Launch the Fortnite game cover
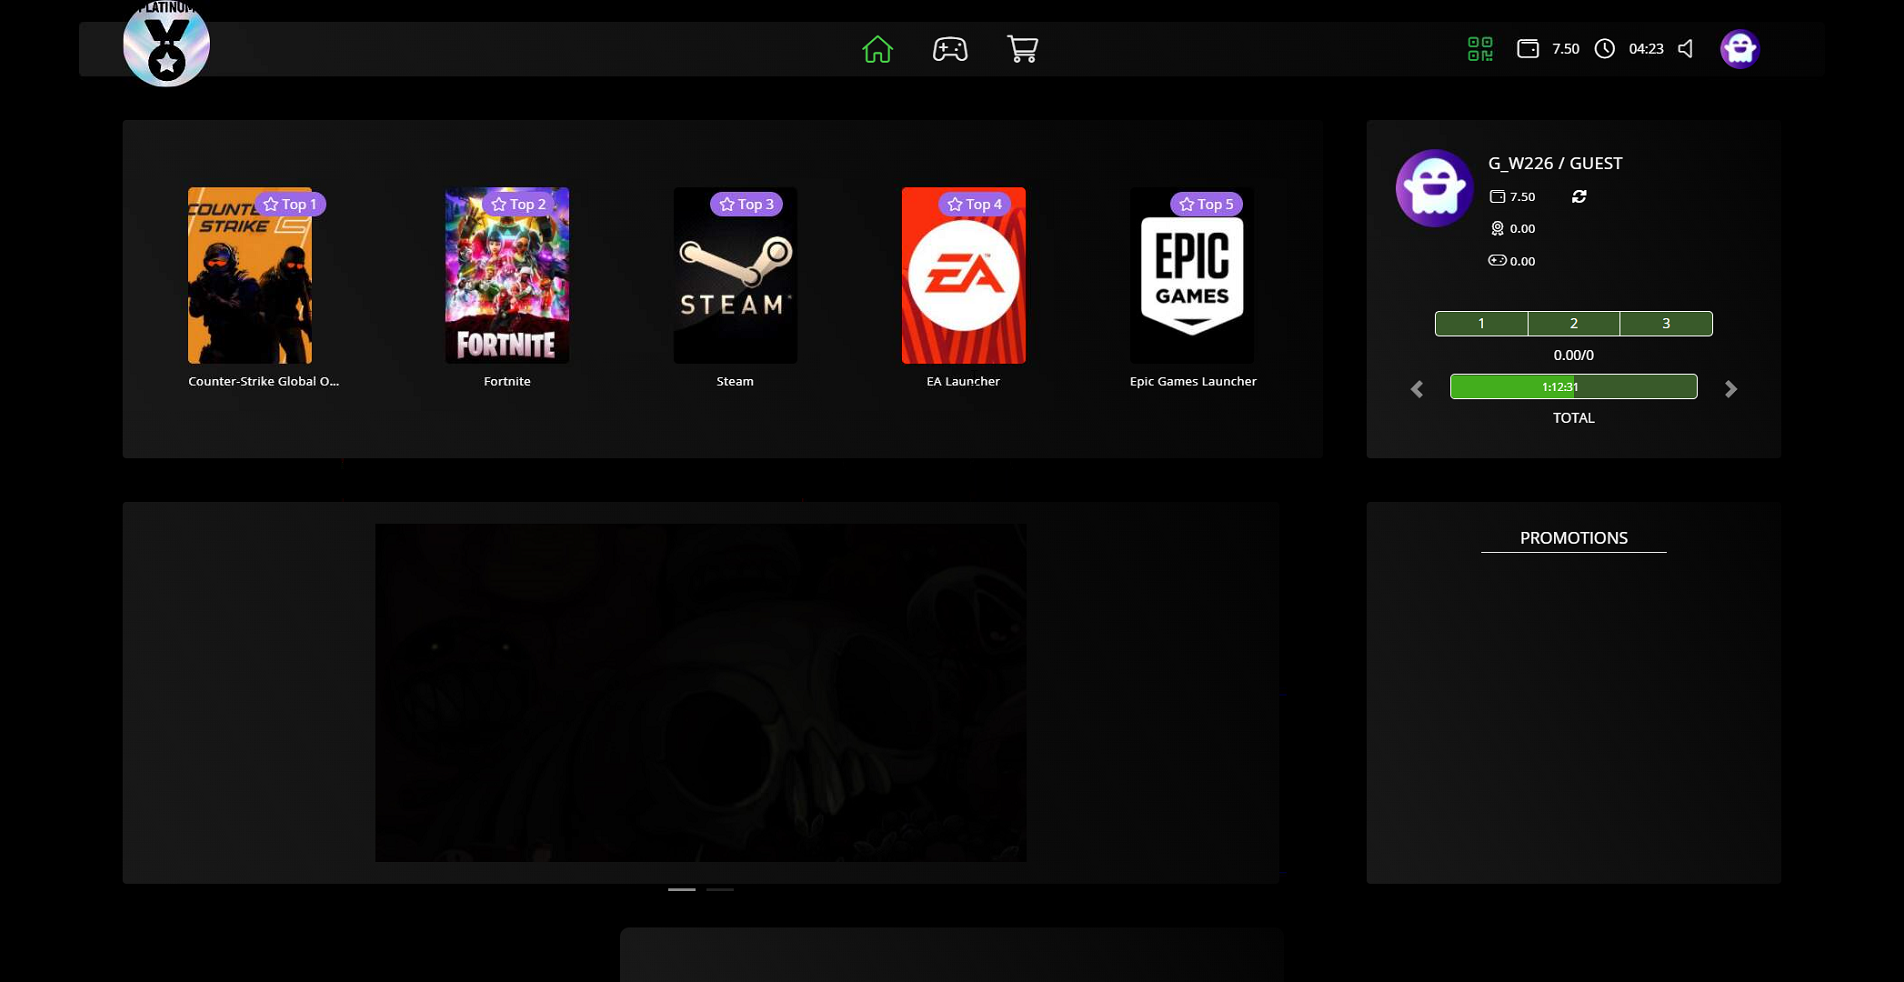 point(507,275)
